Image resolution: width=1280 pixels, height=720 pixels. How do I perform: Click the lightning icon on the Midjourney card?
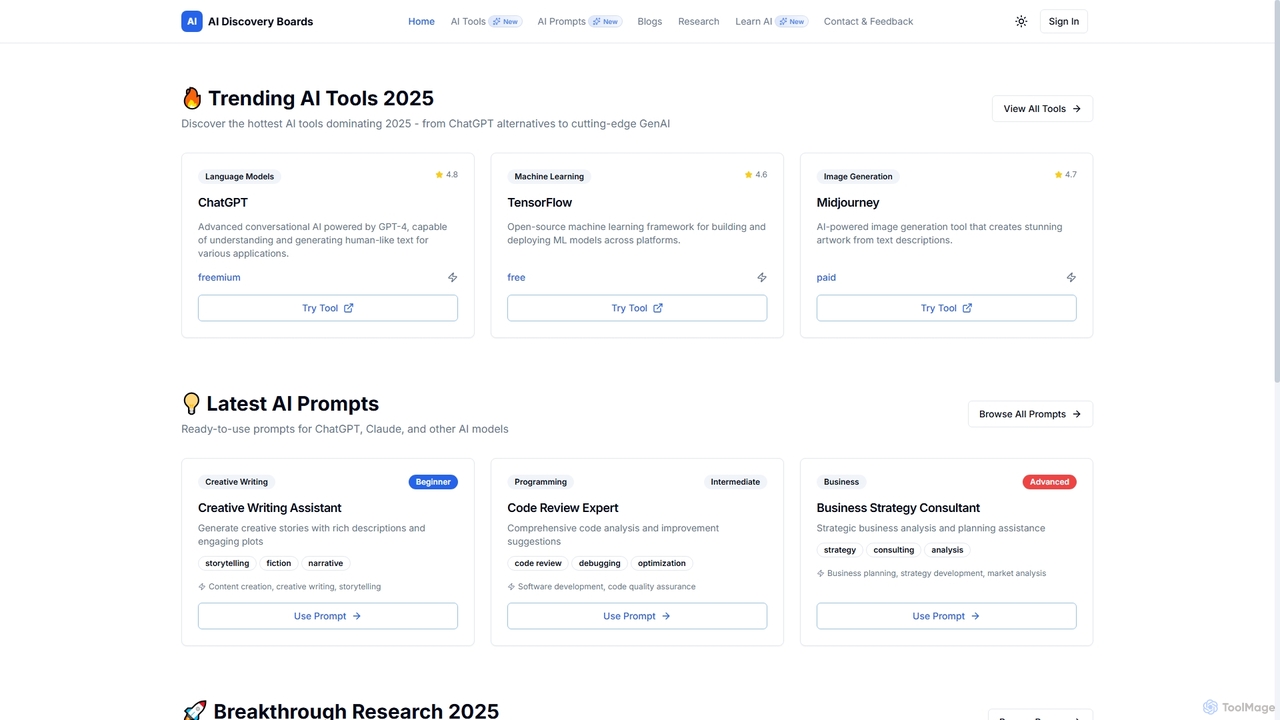point(1071,277)
